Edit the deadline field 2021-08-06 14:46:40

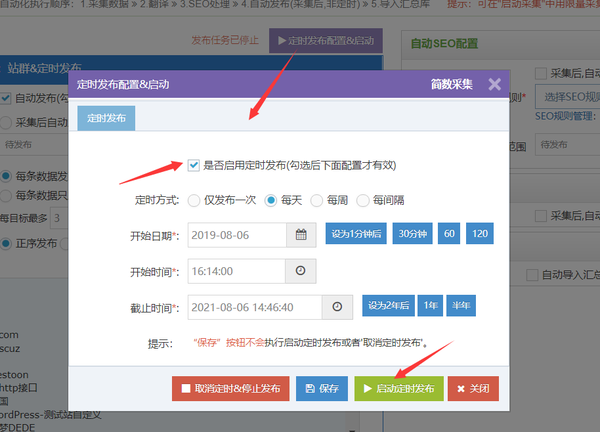click(255, 307)
